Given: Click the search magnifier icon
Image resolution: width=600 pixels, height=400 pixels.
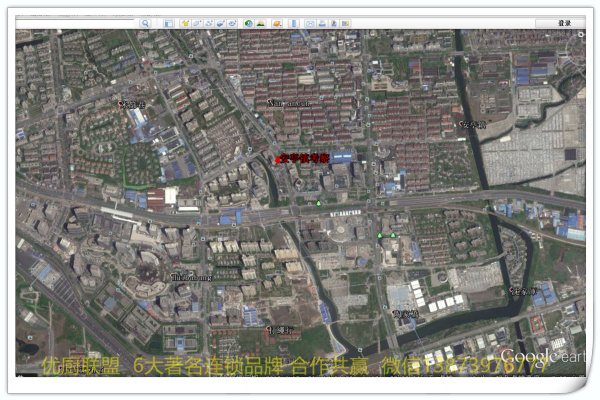Looking at the screenshot, I should tap(145, 23).
